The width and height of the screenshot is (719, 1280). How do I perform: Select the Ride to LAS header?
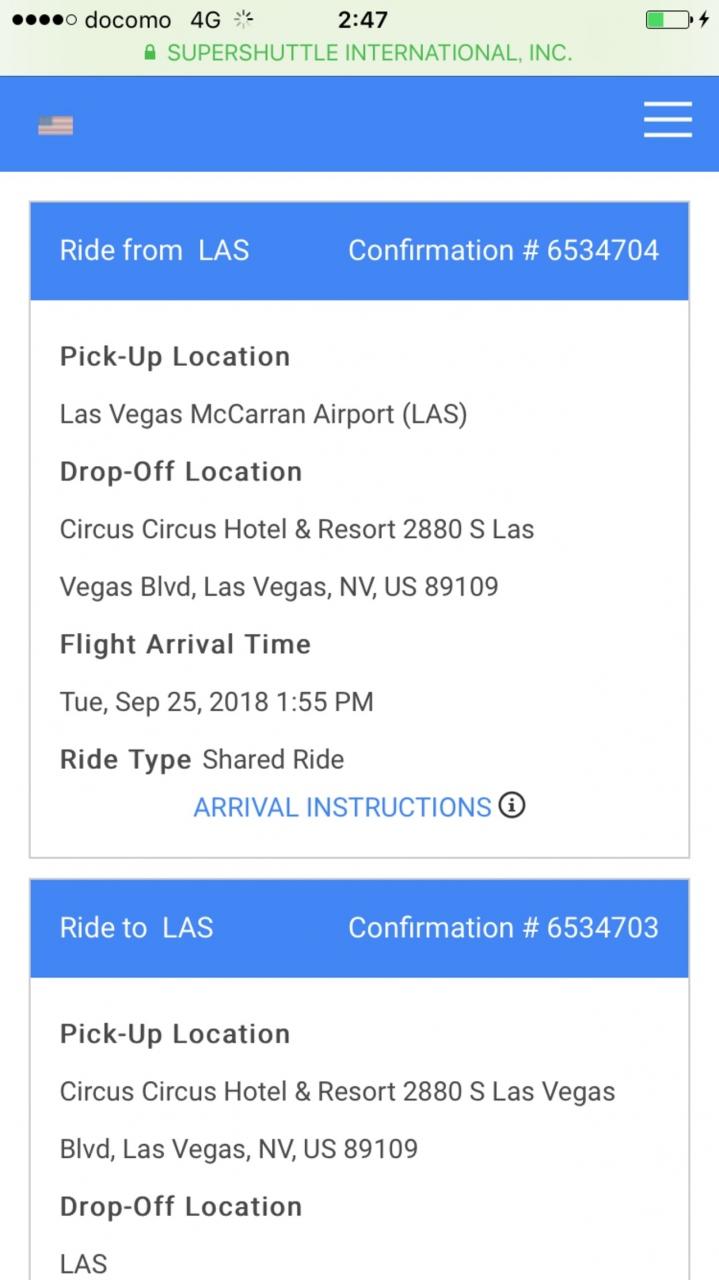pos(136,927)
